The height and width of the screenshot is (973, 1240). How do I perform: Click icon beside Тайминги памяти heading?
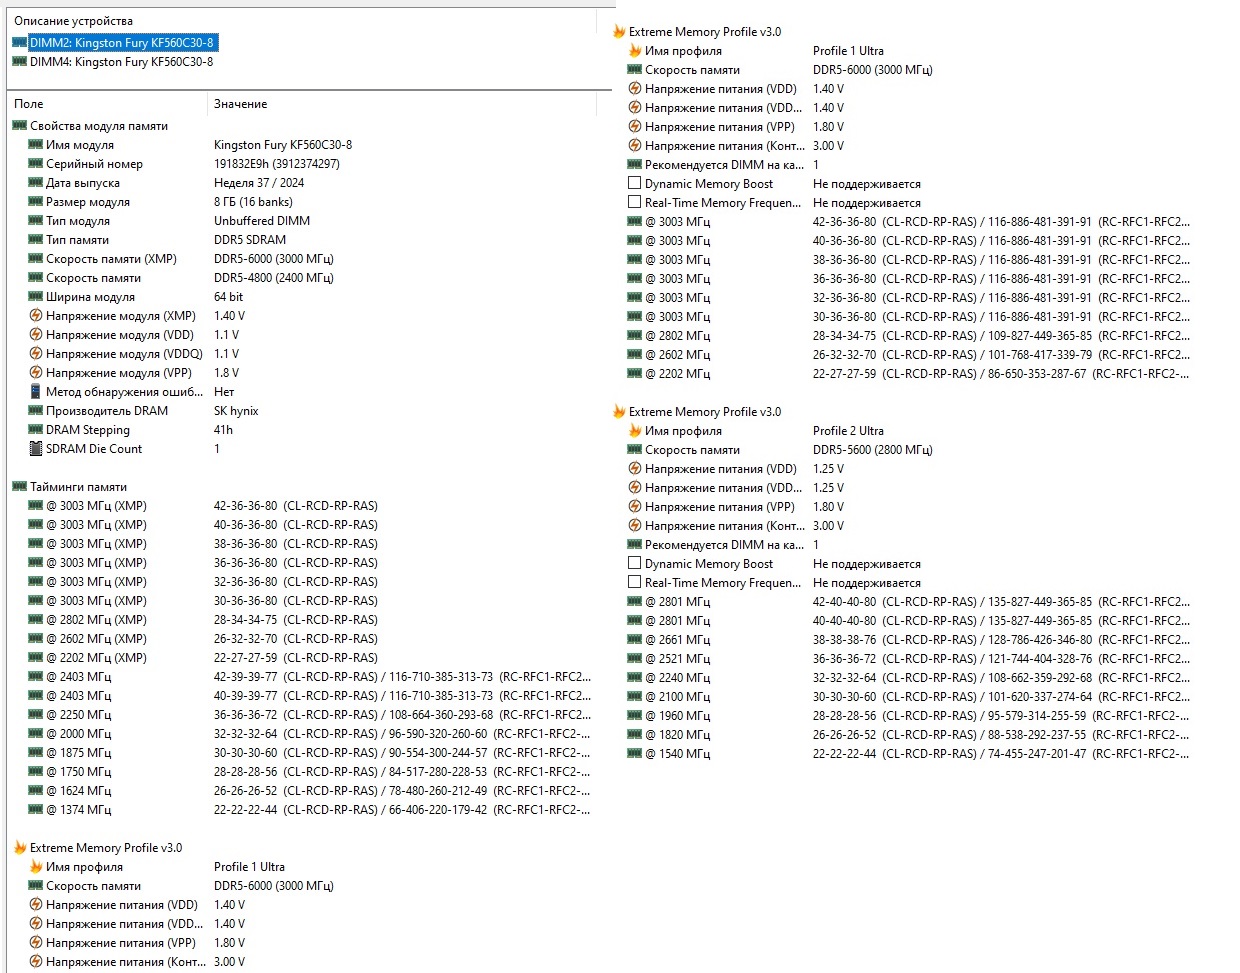20,487
